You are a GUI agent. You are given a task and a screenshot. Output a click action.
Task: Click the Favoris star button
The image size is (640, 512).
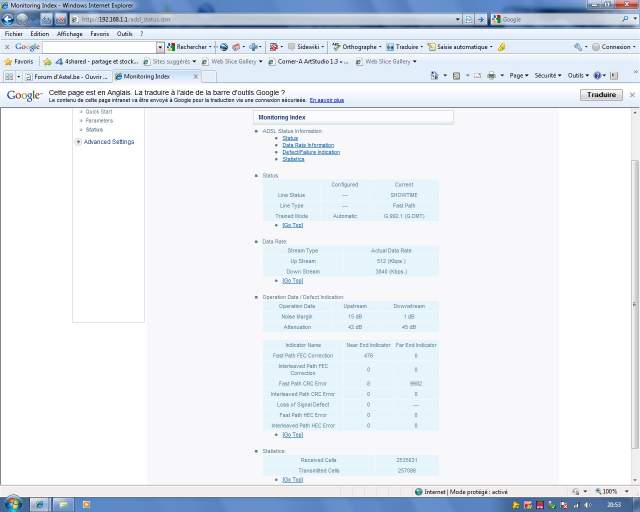click(23, 61)
